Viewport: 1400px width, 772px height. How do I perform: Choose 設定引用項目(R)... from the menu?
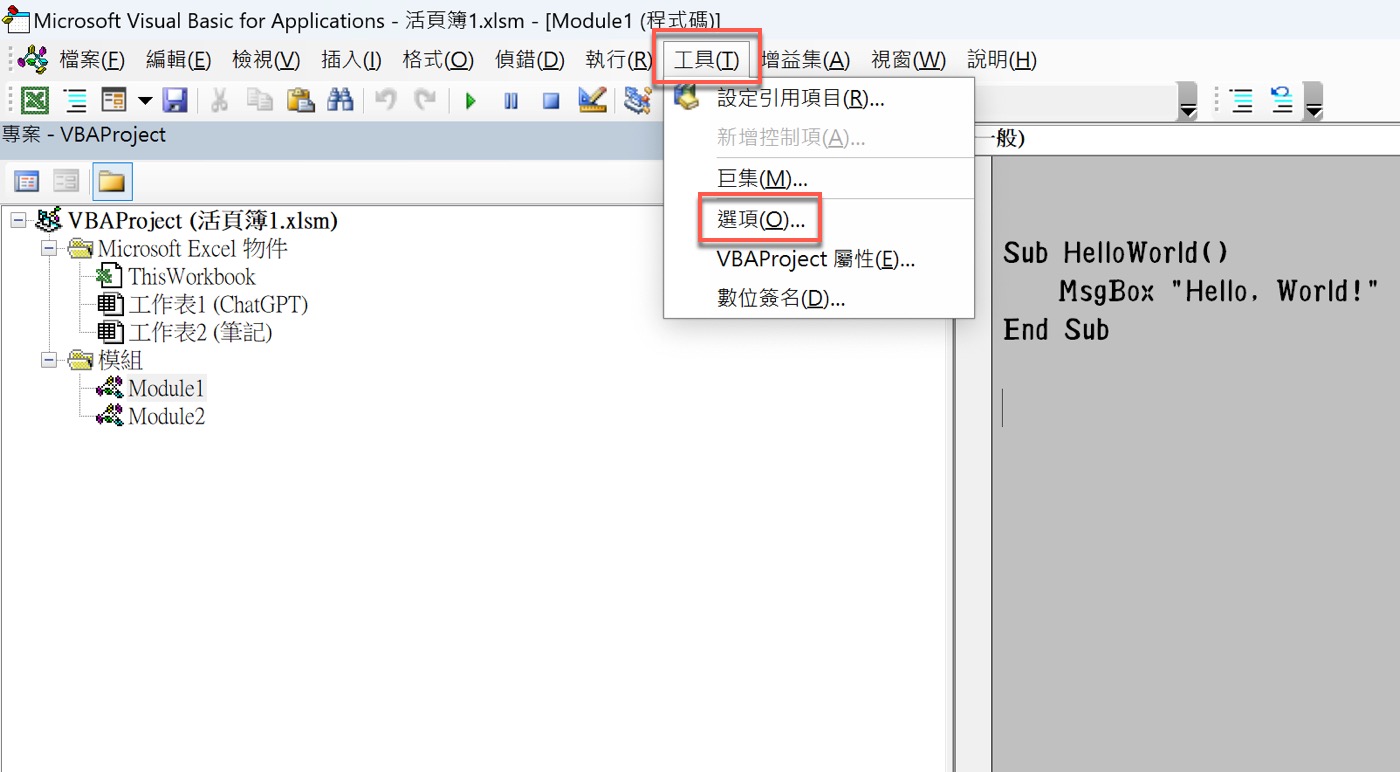[x=819, y=98]
